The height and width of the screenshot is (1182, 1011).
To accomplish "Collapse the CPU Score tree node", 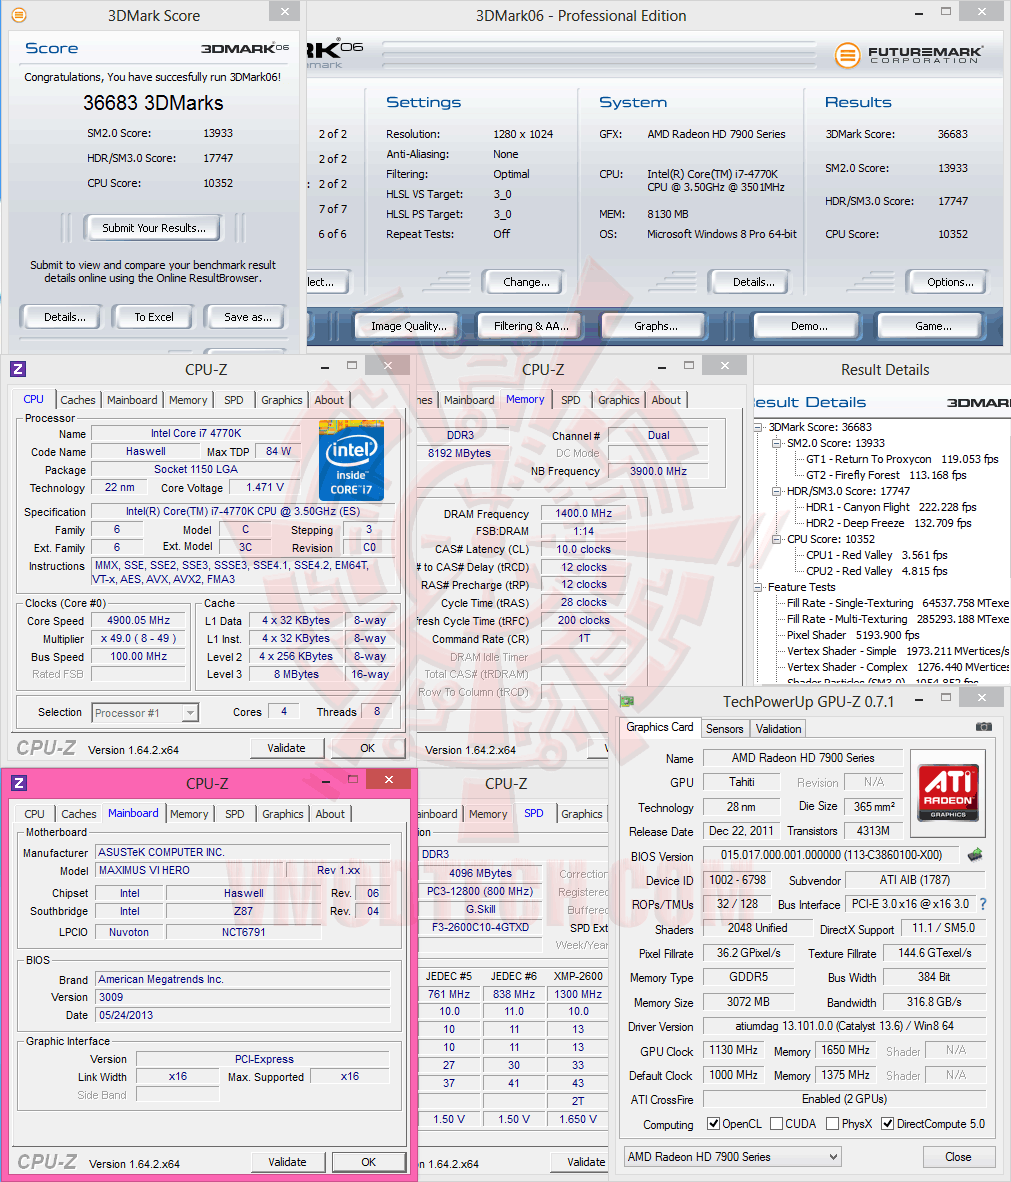I will [x=777, y=539].
